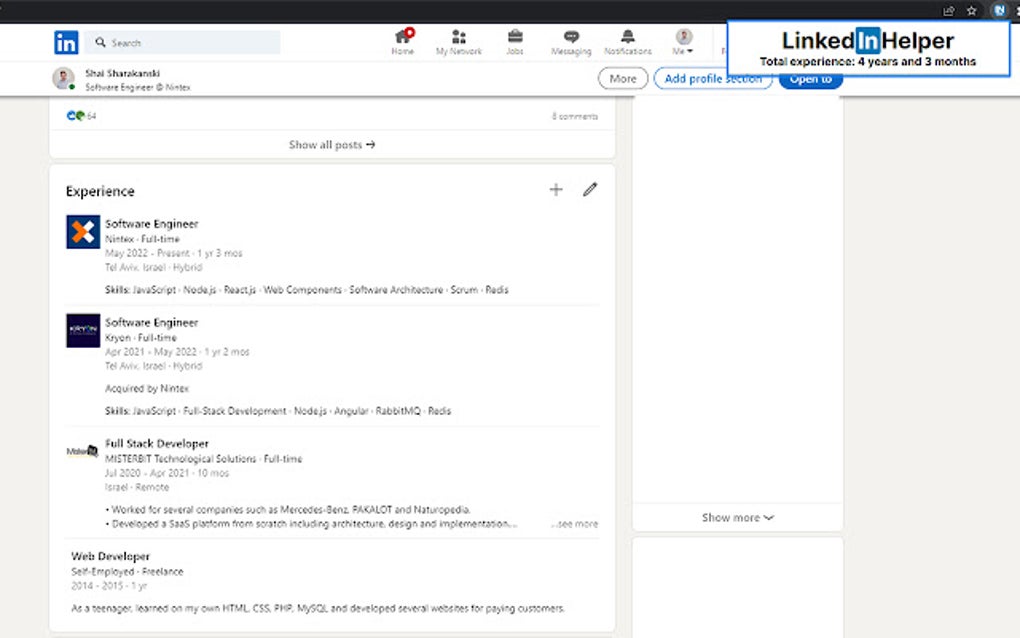Expand the Show more section

click(737, 517)
